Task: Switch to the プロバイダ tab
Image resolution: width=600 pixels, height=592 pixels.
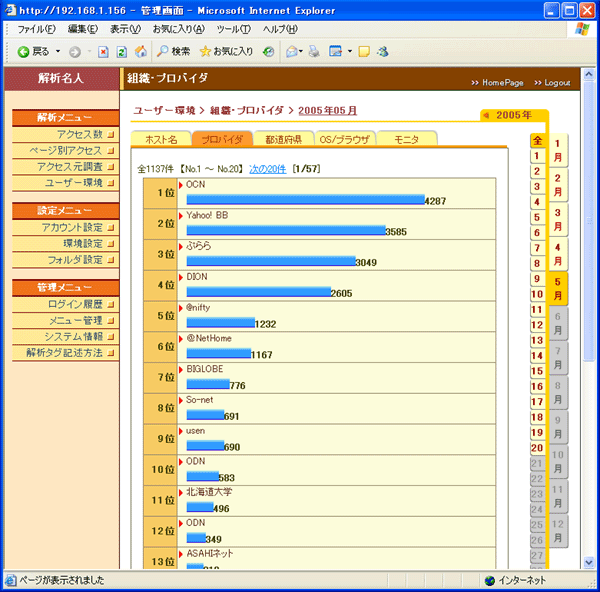Action: [x=222, y=139]
